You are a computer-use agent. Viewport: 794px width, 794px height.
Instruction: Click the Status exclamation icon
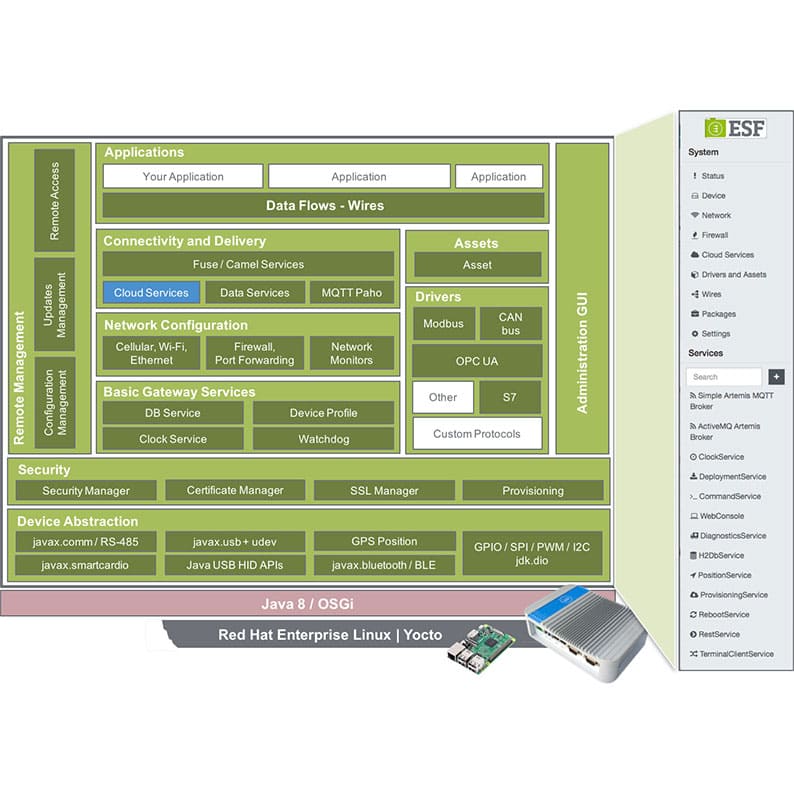pyautogui.click(x=695, y=176)
